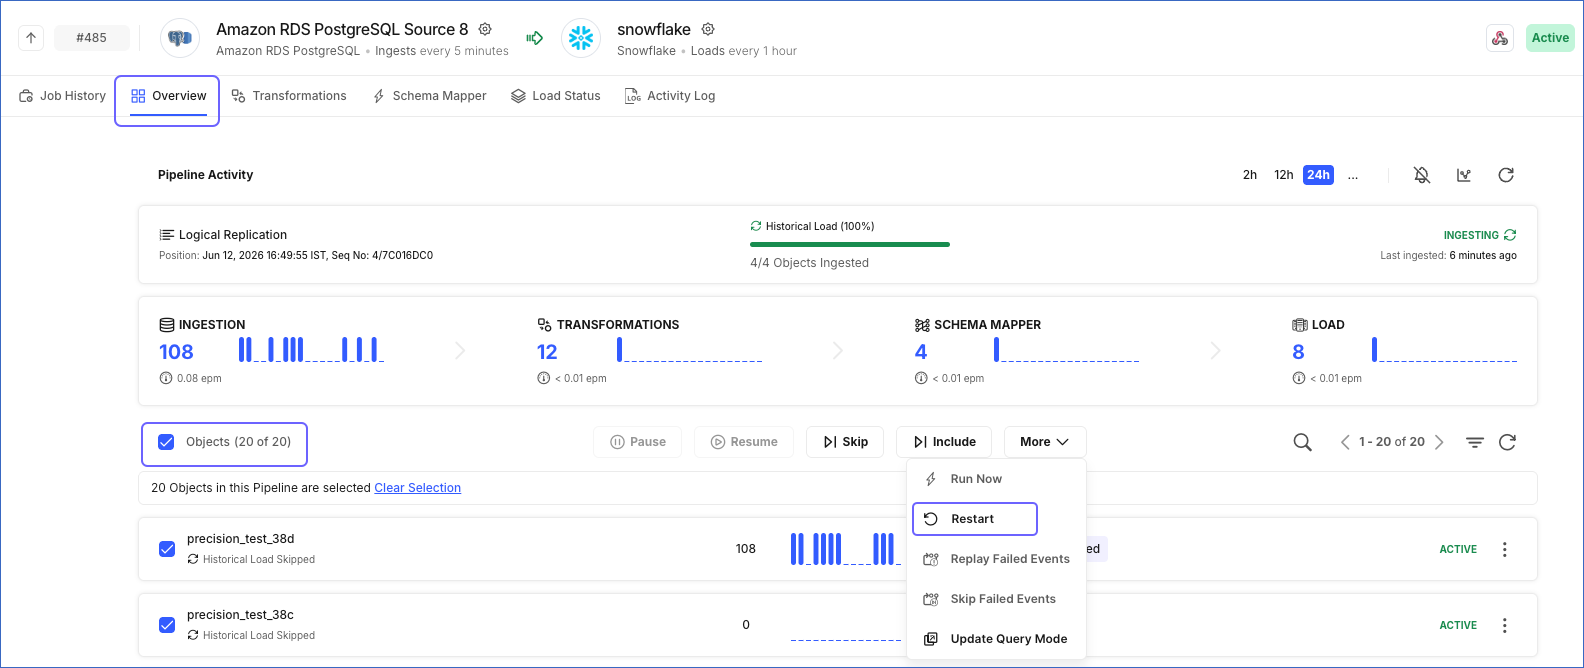Switch to the Overview tab
This screenshot has height=668, width=1584.
point(168,96)
